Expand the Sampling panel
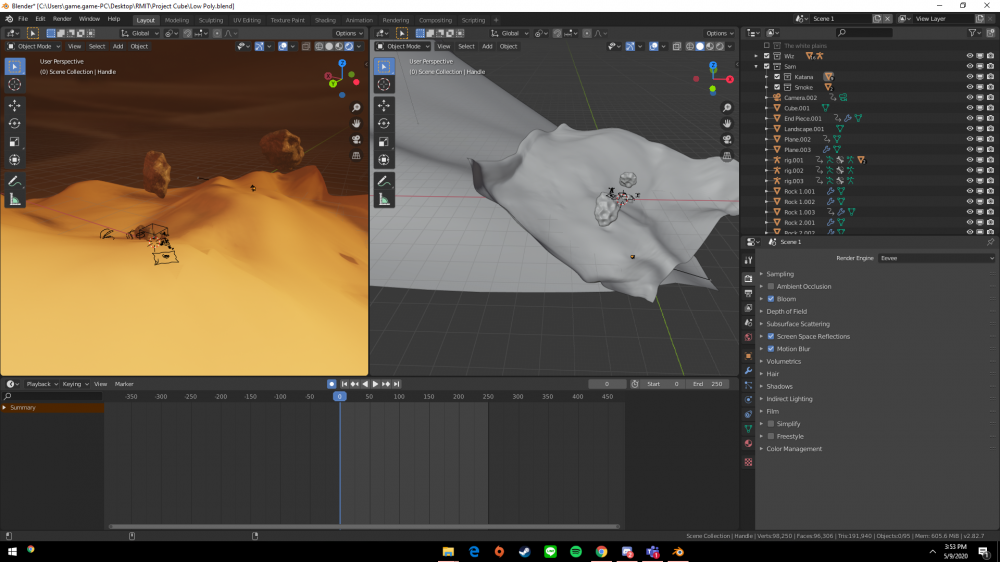 pyautogui.click(x=780, y=274)
